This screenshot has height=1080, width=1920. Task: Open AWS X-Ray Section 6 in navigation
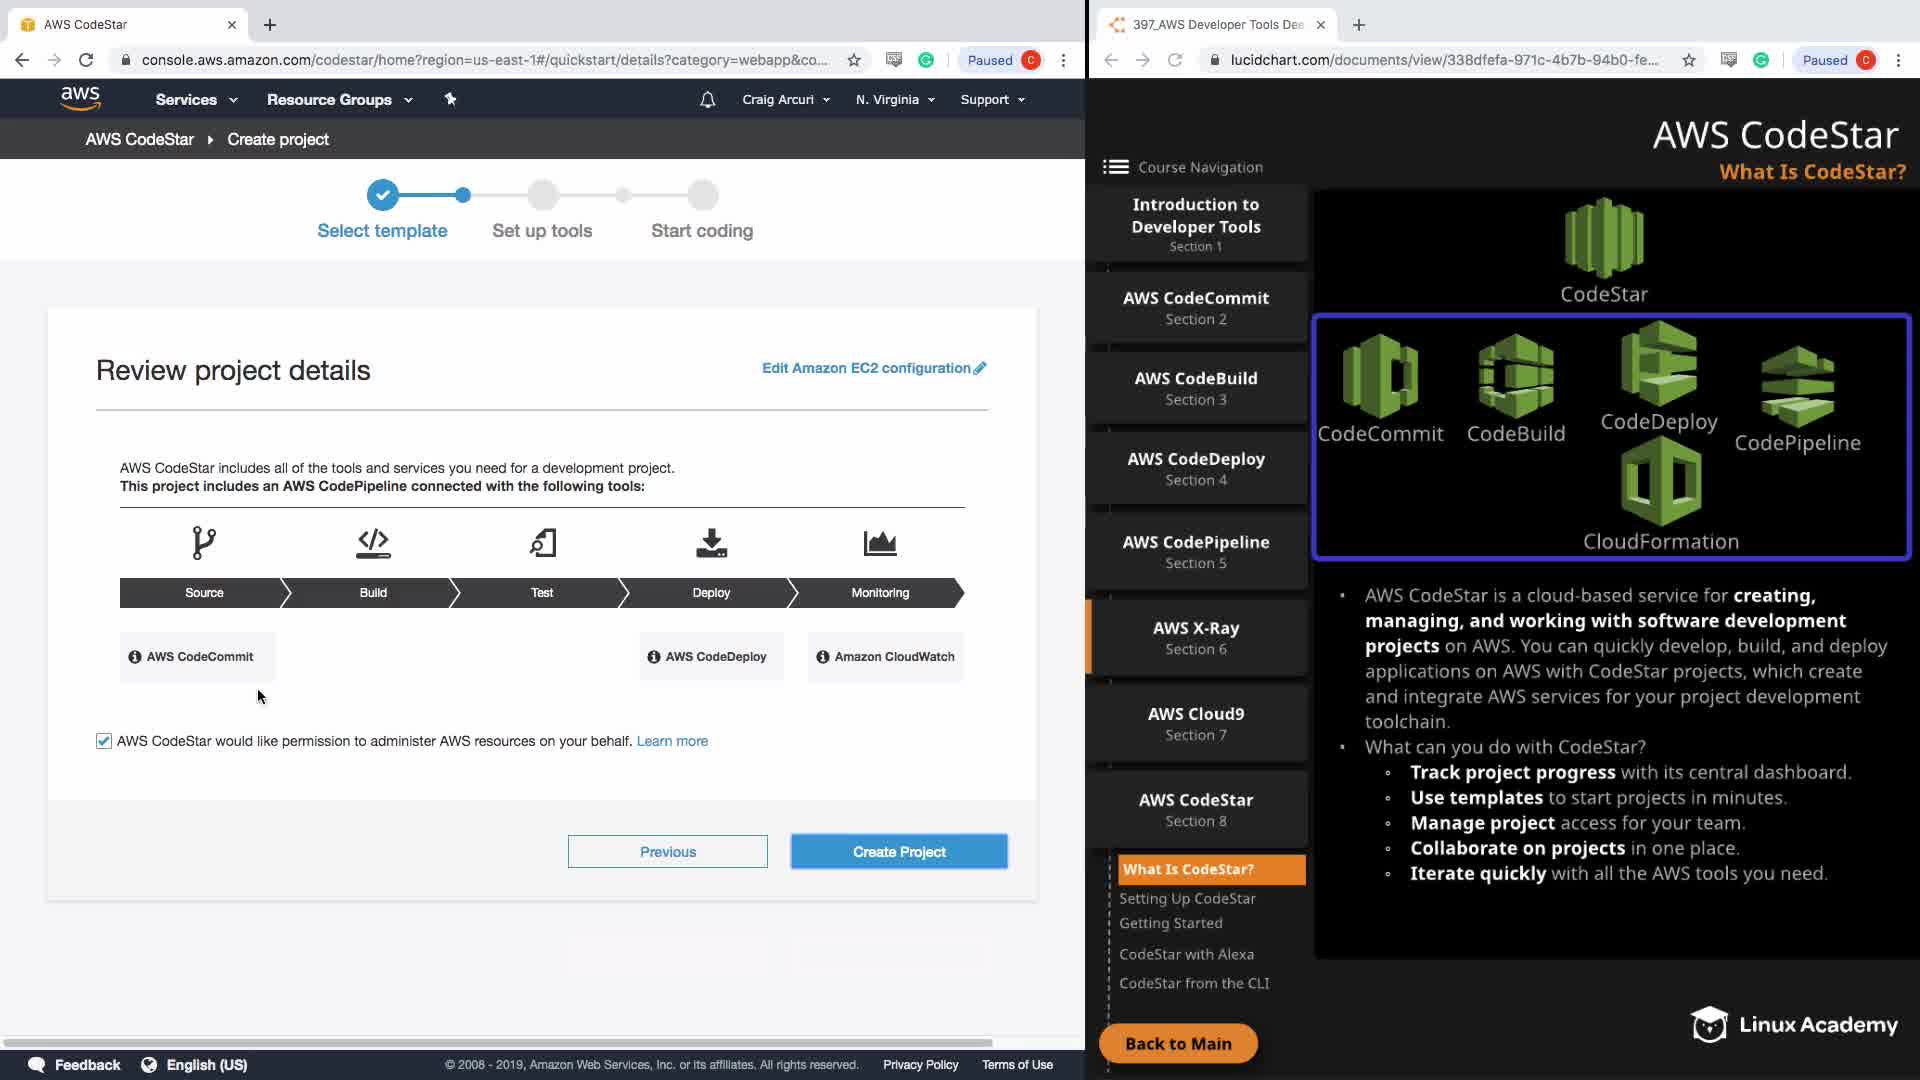point(1196,637)
